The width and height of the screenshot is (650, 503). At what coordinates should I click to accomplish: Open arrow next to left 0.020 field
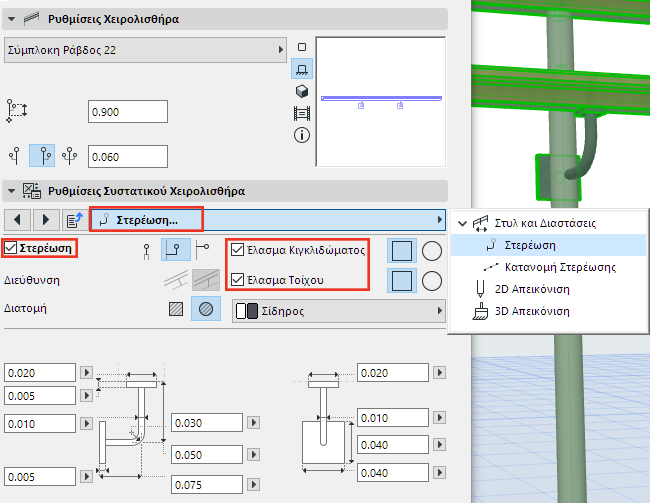87,372
